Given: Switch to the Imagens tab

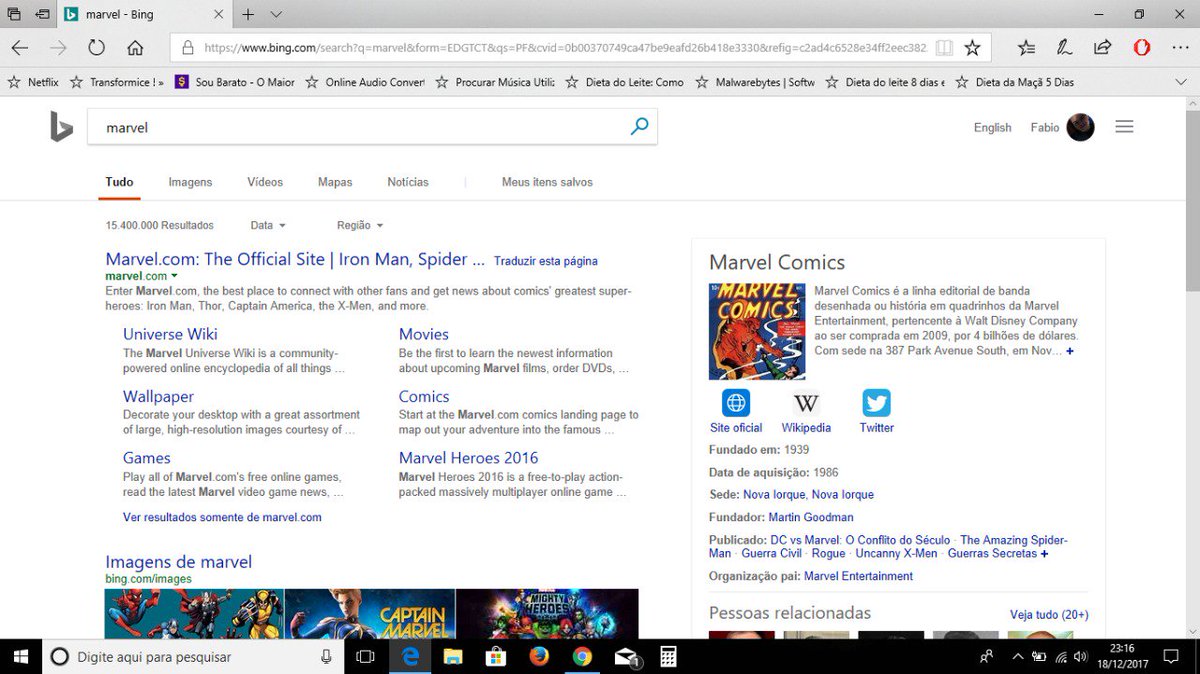Looking at the screenshot, I should (190, 182).
